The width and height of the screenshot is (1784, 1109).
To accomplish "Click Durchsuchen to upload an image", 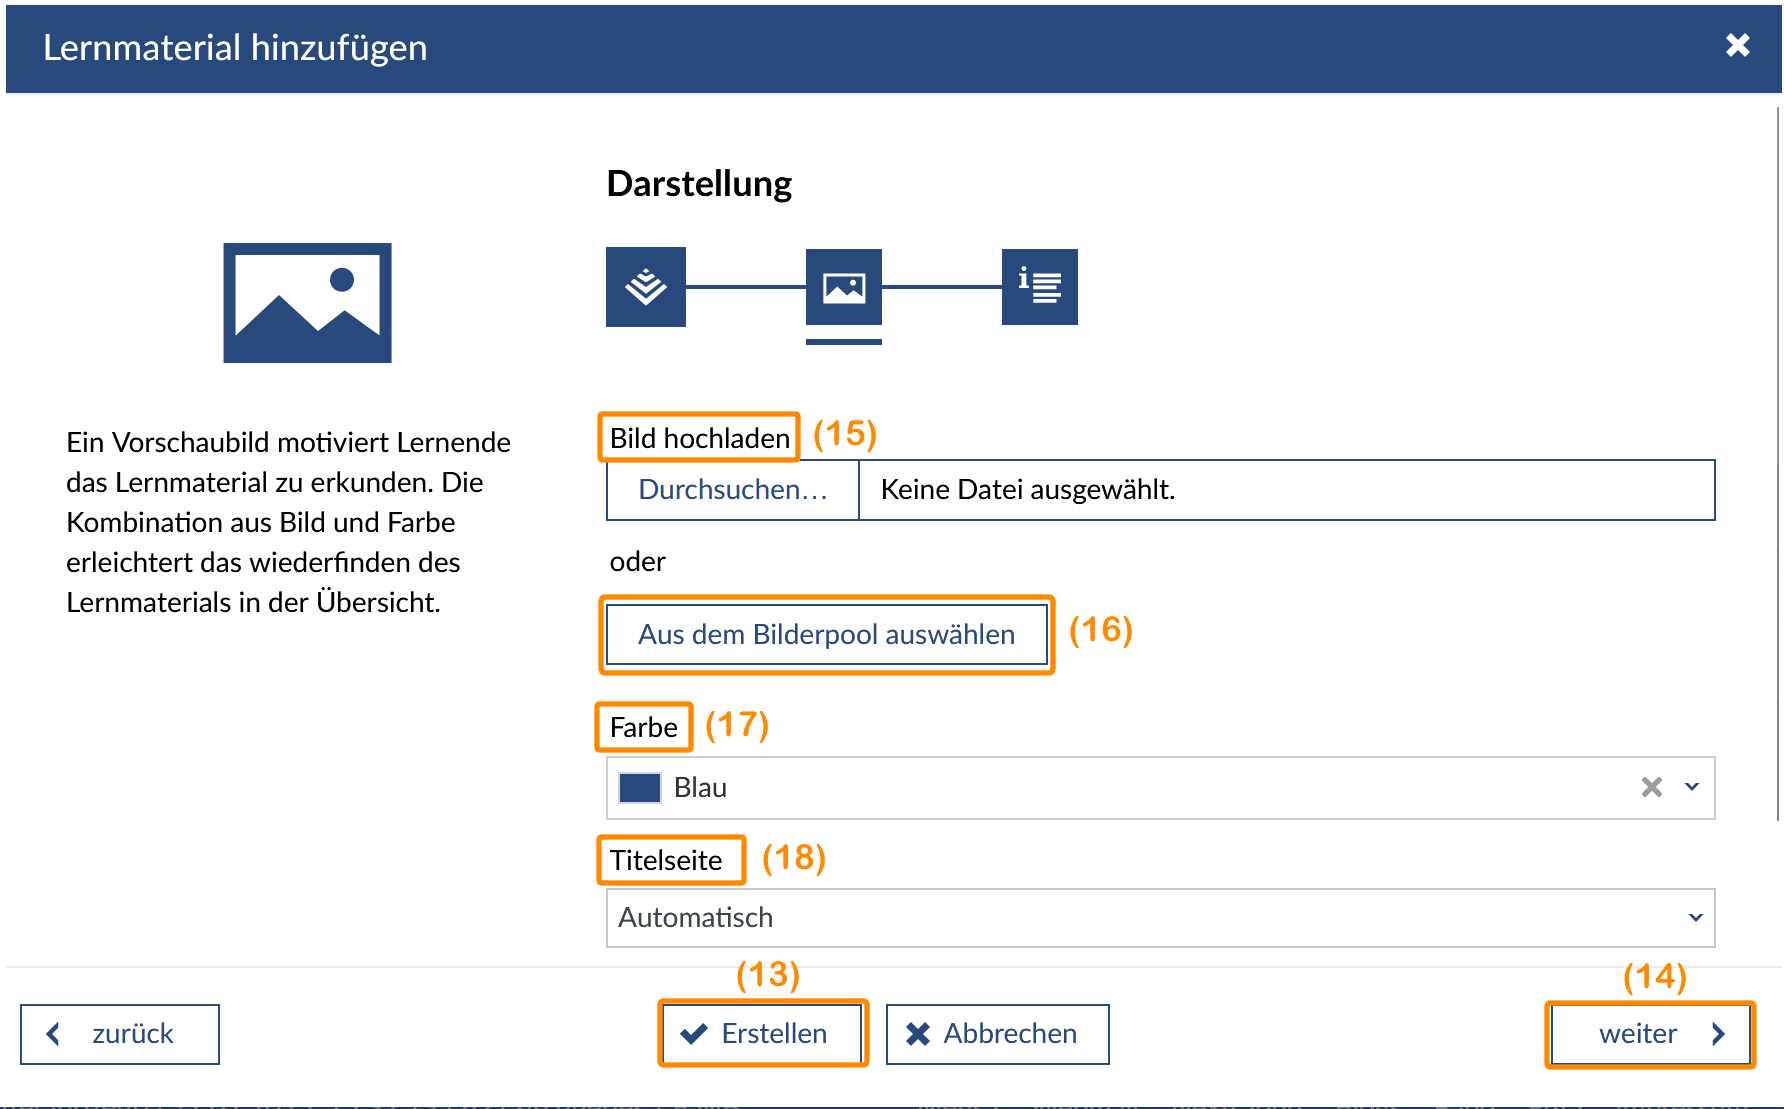I will pyautogui.click(x=733, y=490).
